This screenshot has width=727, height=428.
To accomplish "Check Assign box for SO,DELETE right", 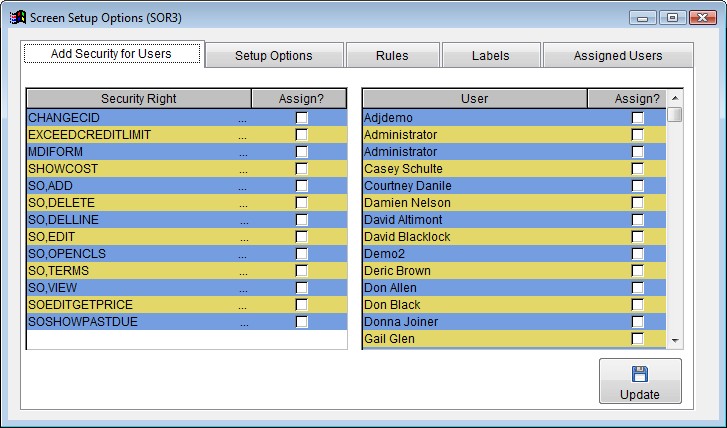I will 301,203.
